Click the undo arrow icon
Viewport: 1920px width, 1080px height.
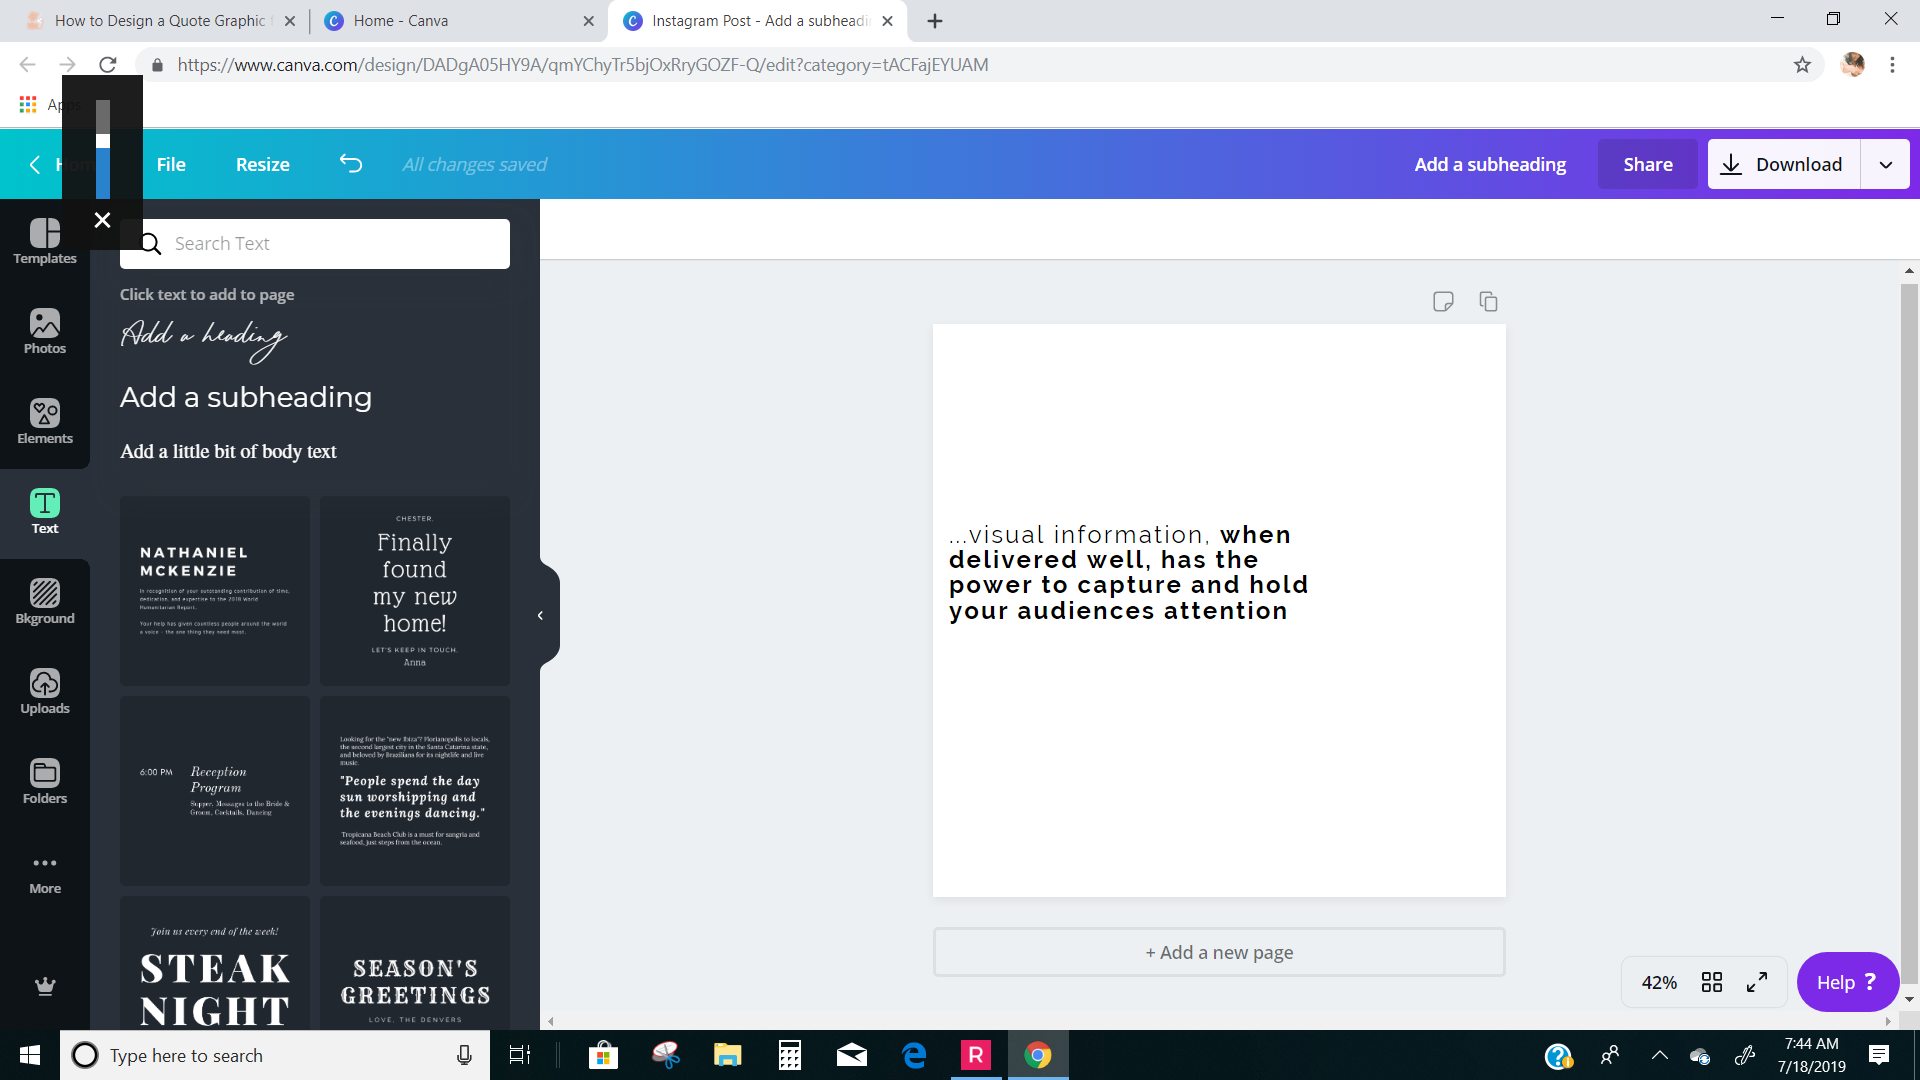click(x=350, y=164)
